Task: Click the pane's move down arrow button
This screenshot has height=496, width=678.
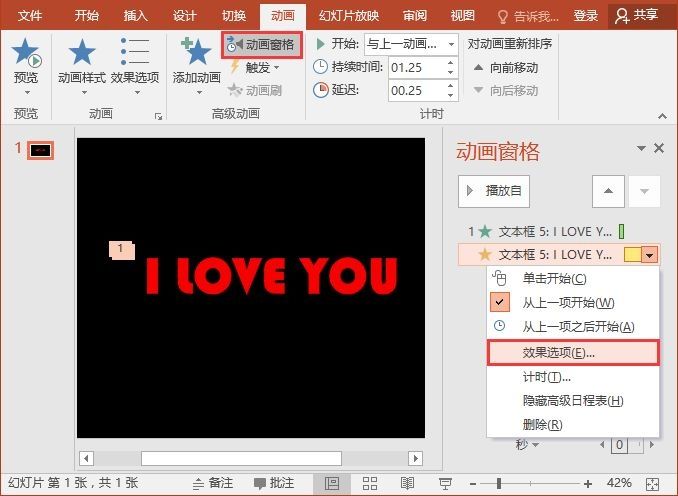Action: pyautogui.click(x=644, y=191)
